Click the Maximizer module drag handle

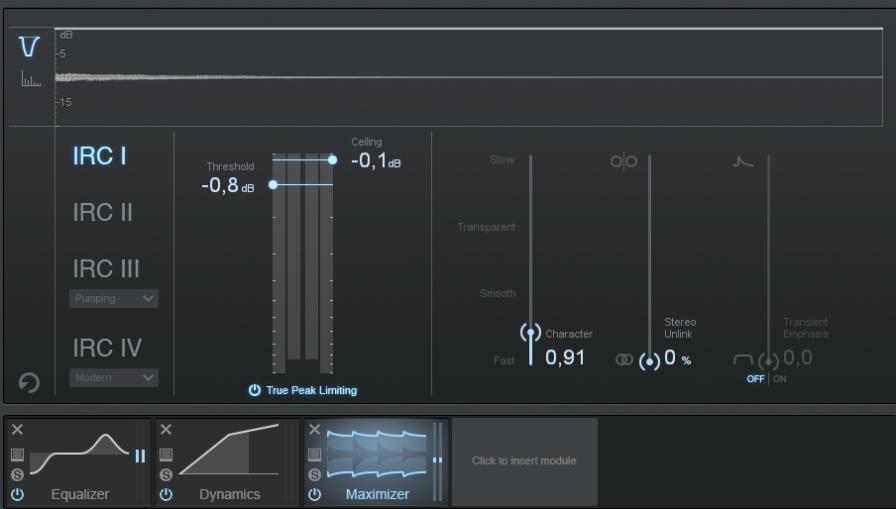tap(437, 460)
